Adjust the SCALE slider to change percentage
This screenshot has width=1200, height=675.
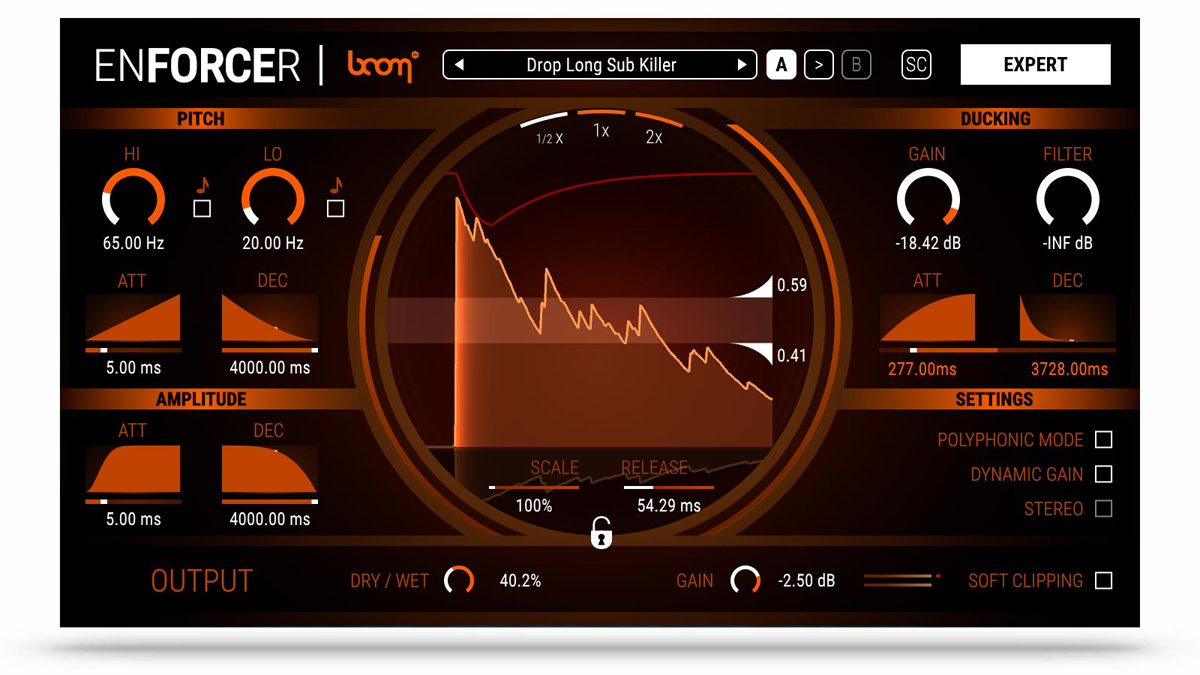point(535,487)
